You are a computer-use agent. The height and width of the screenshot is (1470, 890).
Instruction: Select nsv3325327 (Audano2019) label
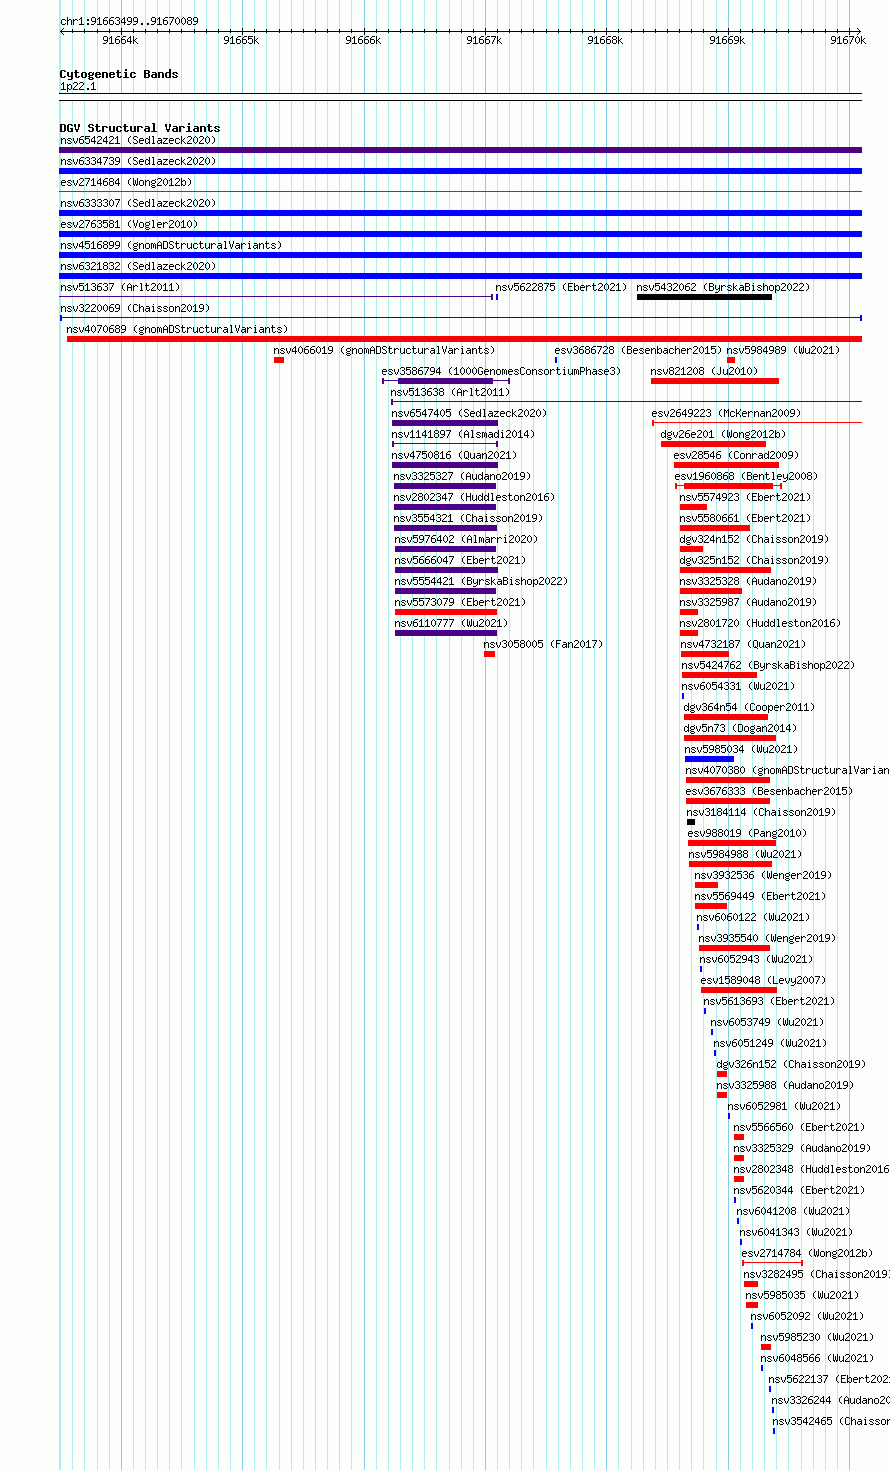coord(462,477)
